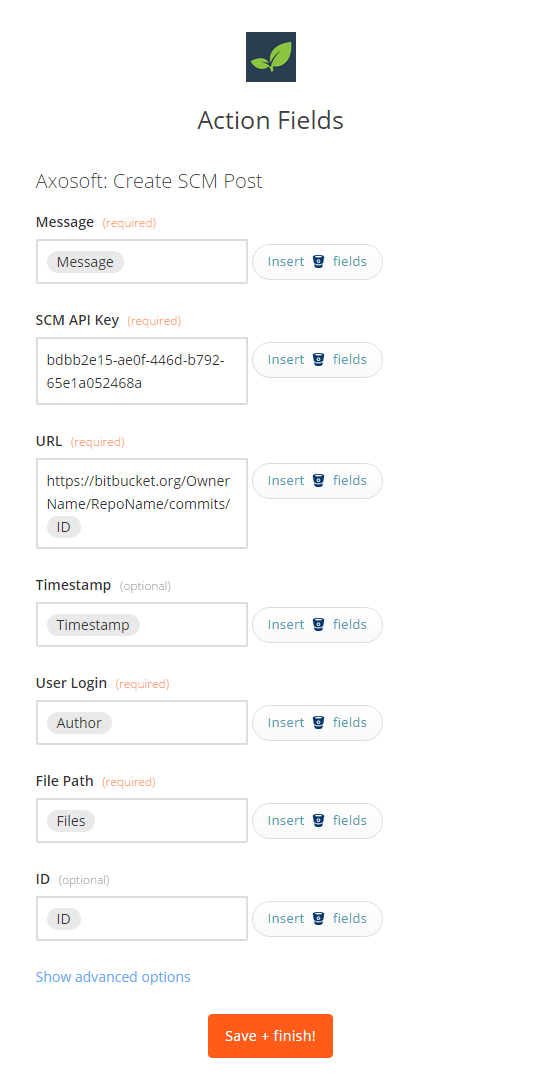The height and width of the screenshot is (1089, 542).
Task: Click the Axosoft green leaf logo
Action: pos(270,57)
